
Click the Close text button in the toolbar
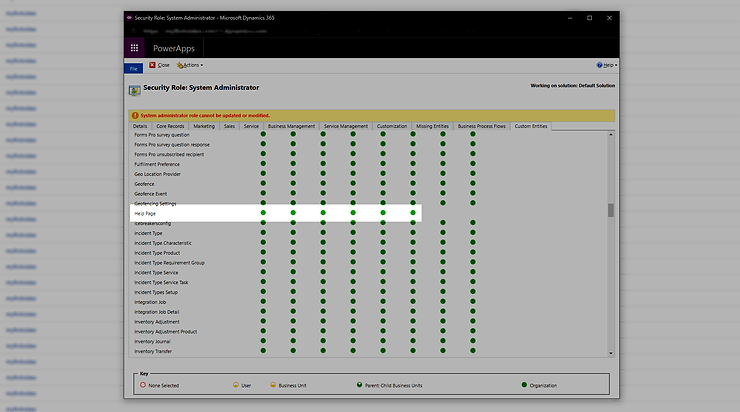click(x=163, y=65)
